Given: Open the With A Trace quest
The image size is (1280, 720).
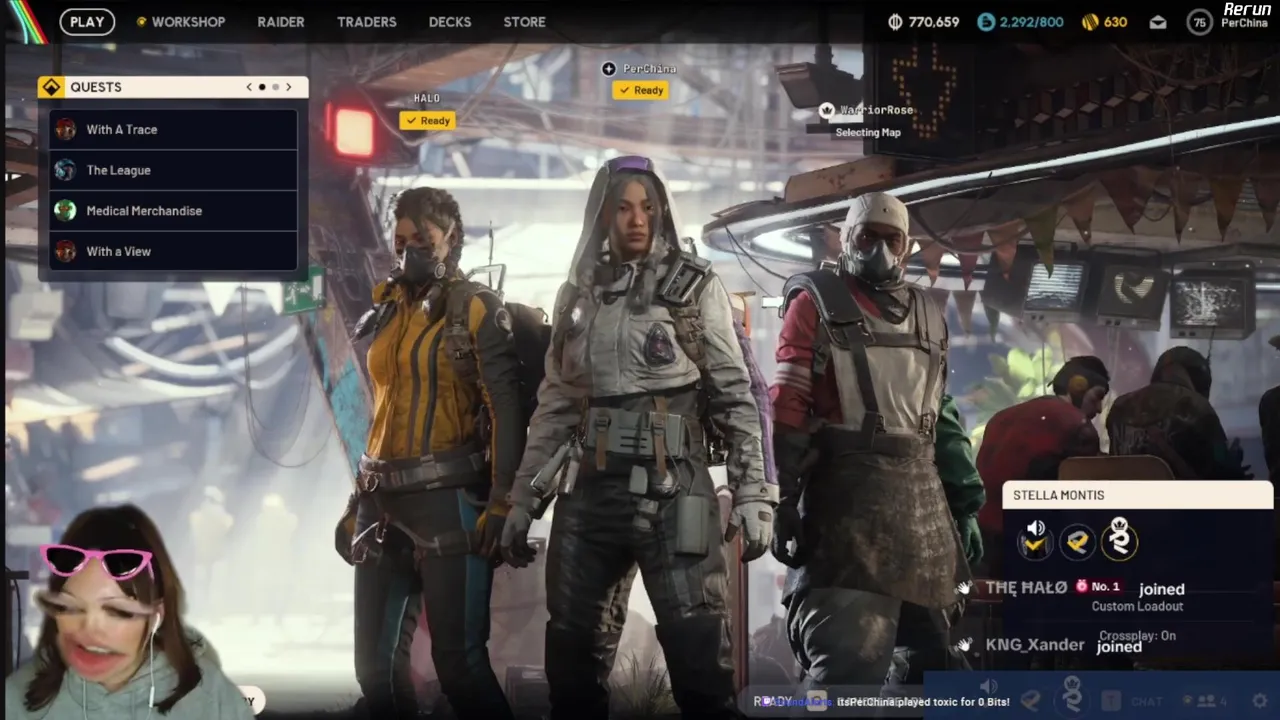Looking at the screenshot, I should tap(173, 129).
